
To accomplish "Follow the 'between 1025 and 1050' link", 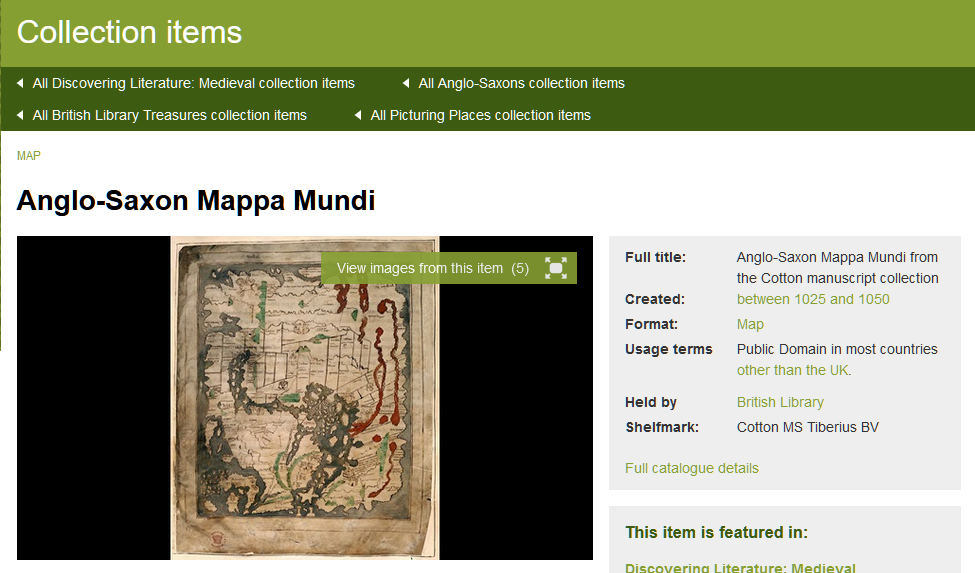I will pos(813,299).
